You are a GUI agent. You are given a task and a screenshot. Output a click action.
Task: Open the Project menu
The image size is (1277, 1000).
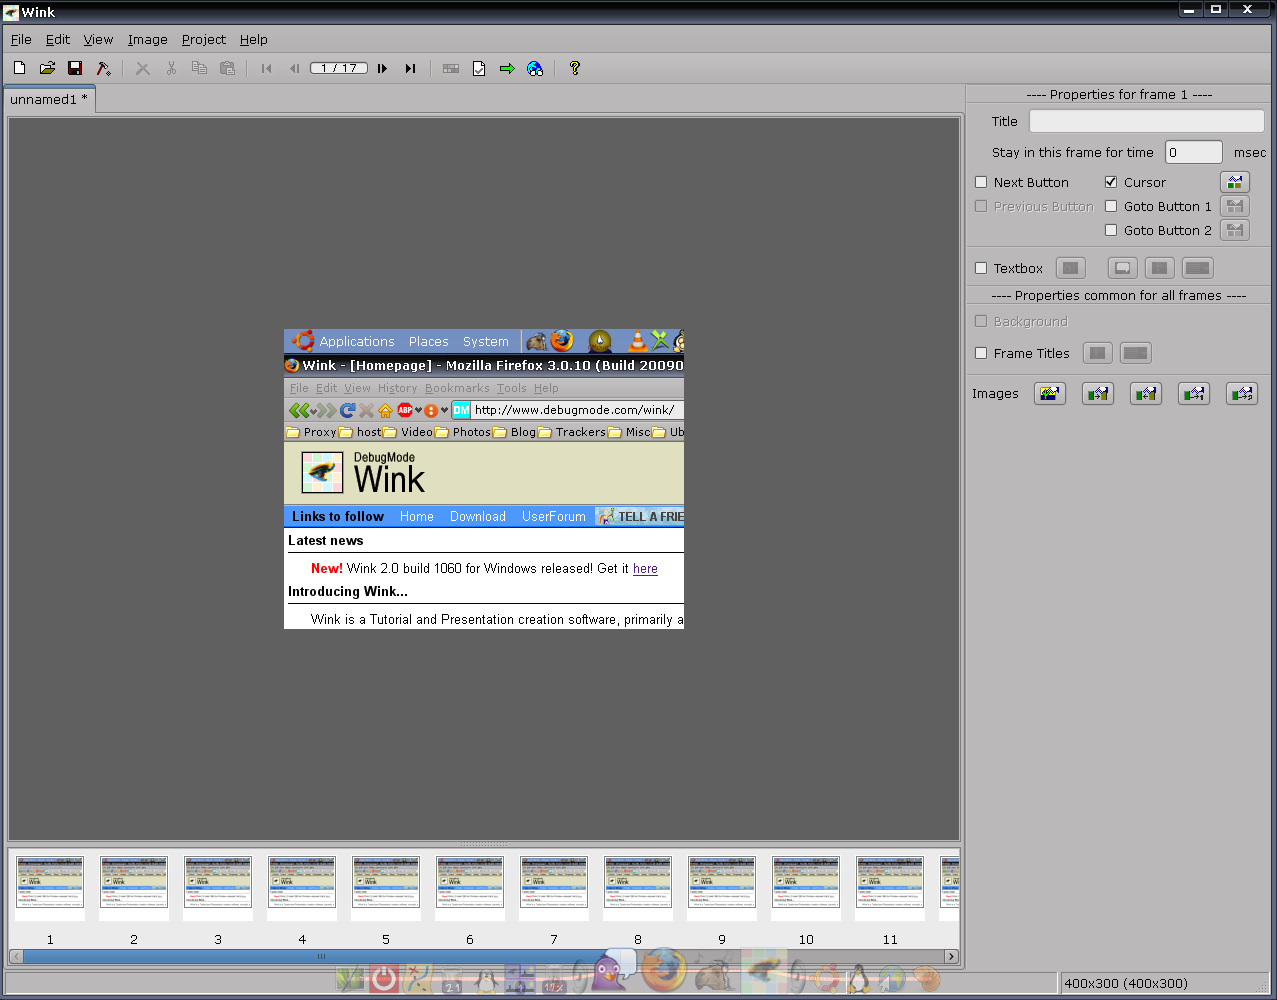pyautogui.click(x=204, y=39)
